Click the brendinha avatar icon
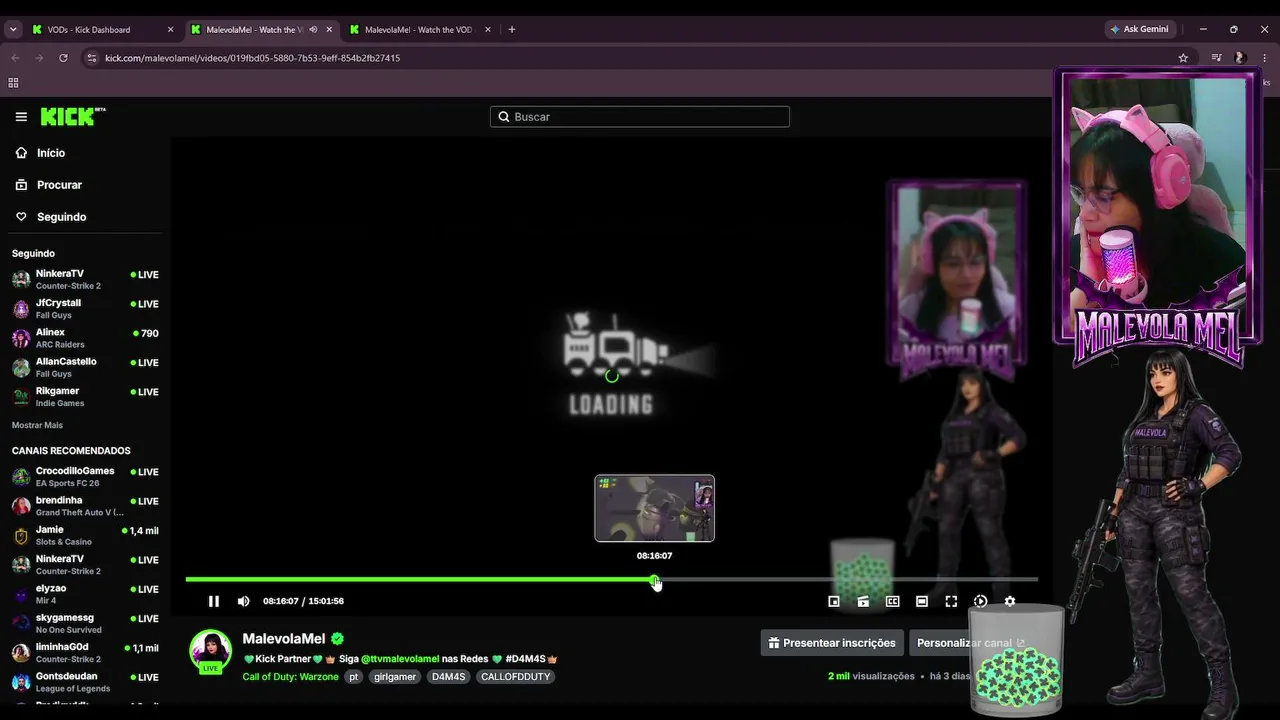This screenshot has height=720, width=1280. 21,506
